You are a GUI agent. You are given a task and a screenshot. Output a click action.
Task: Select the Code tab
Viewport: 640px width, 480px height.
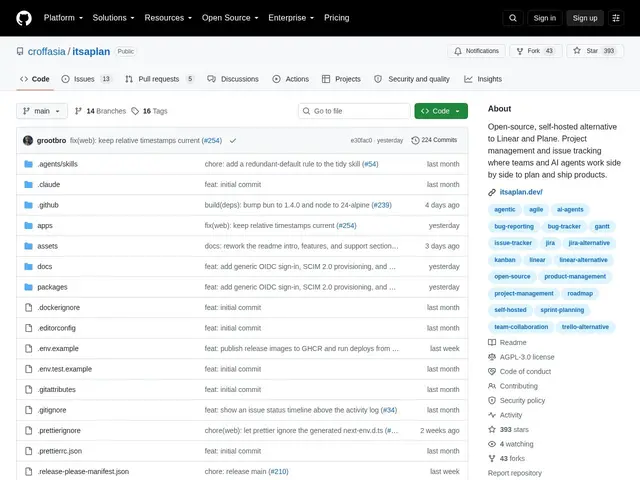pos(35,79)
